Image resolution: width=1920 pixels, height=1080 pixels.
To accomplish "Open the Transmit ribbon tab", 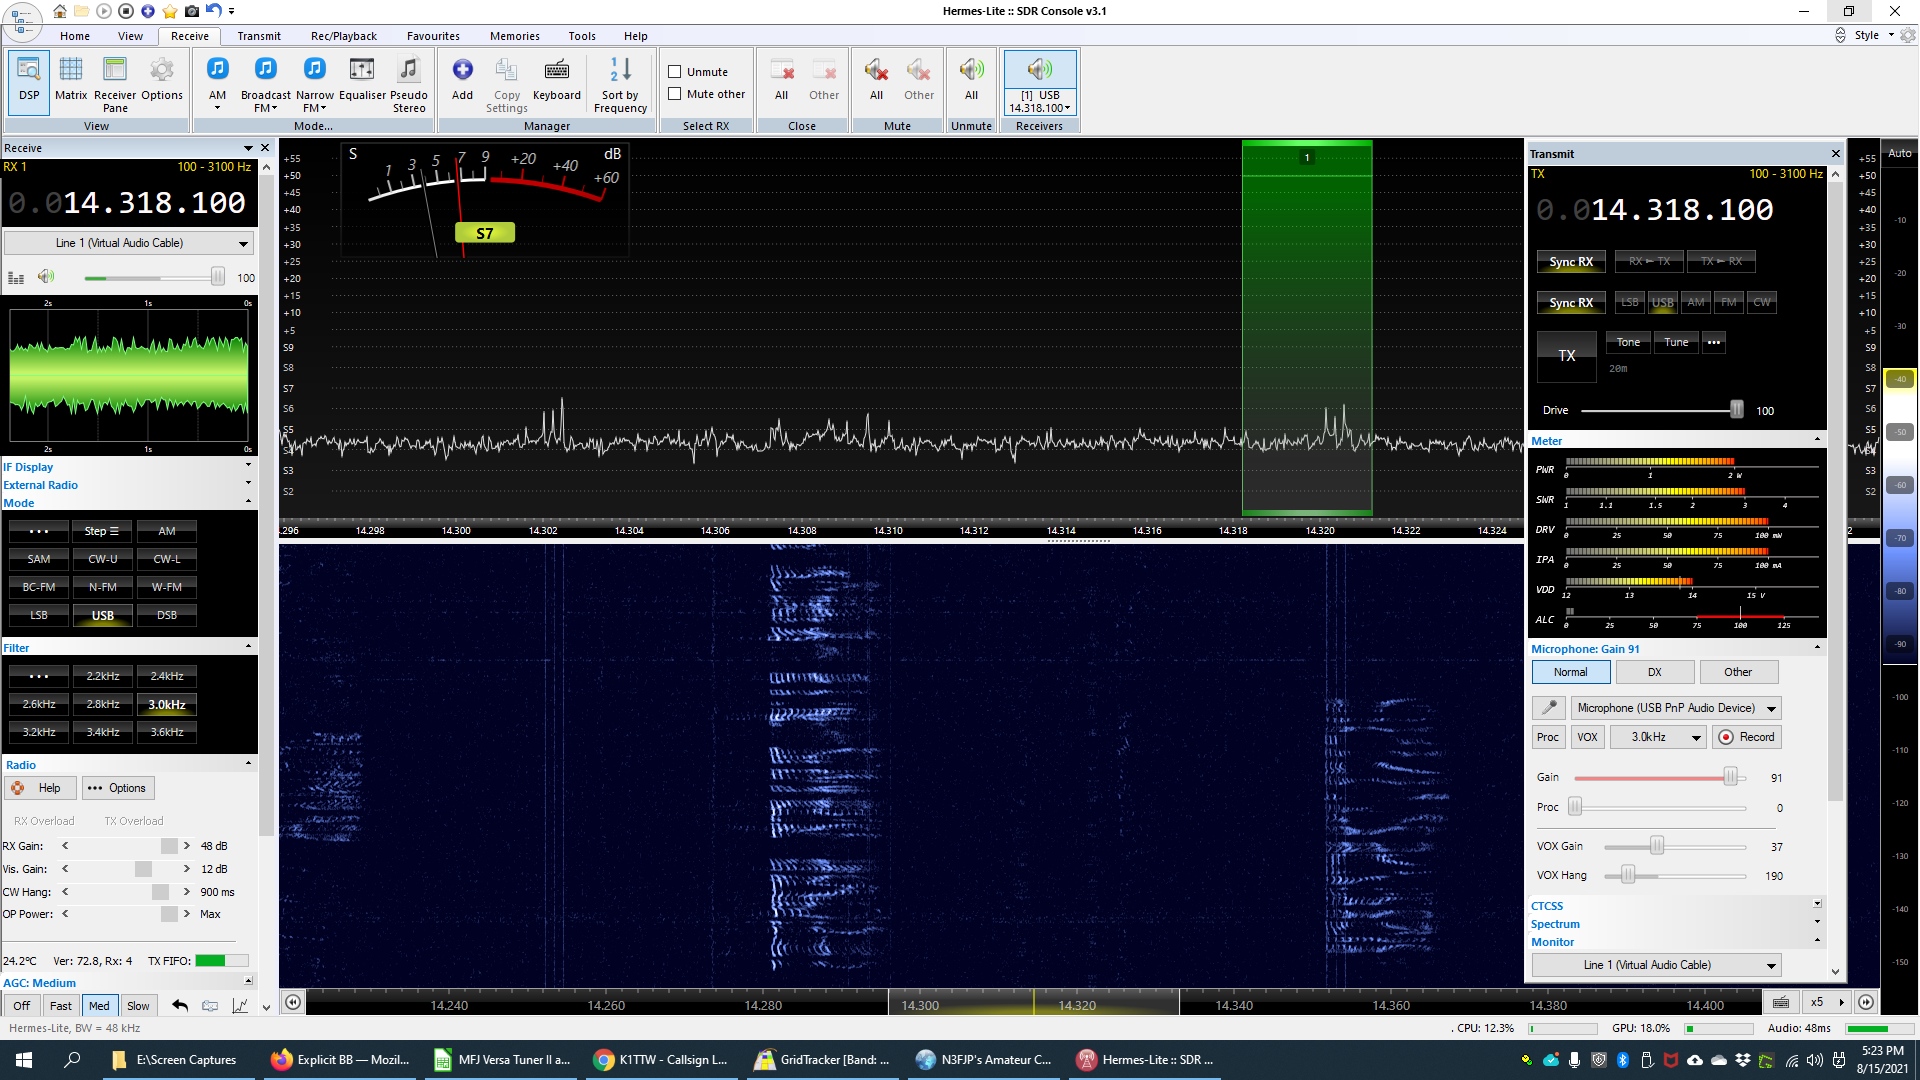I will coord(259,36).
